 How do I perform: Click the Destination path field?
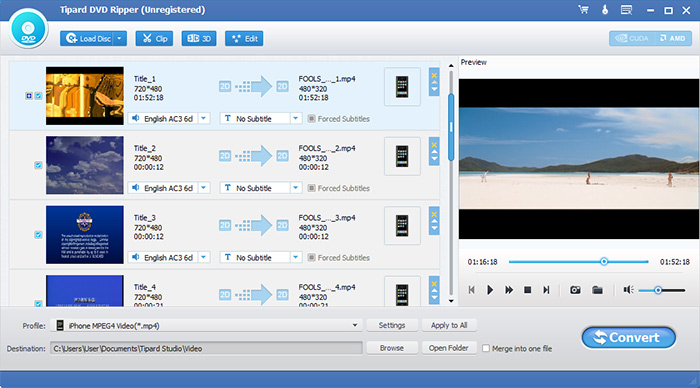pos(206,348)
